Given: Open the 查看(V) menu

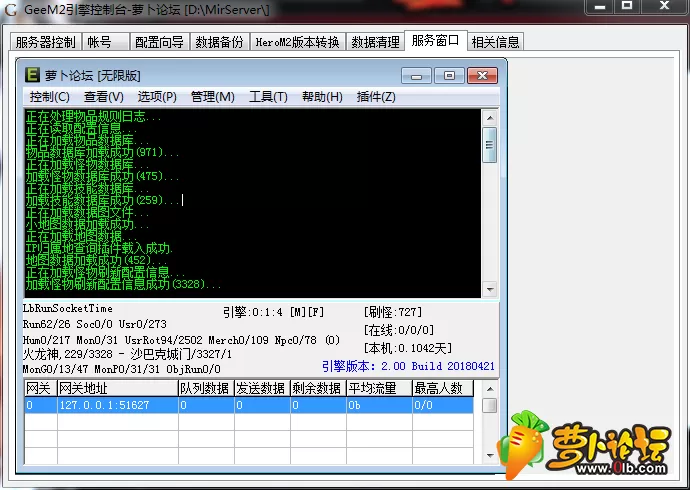Looking at the screenshot, I should [x=103, y=97].
